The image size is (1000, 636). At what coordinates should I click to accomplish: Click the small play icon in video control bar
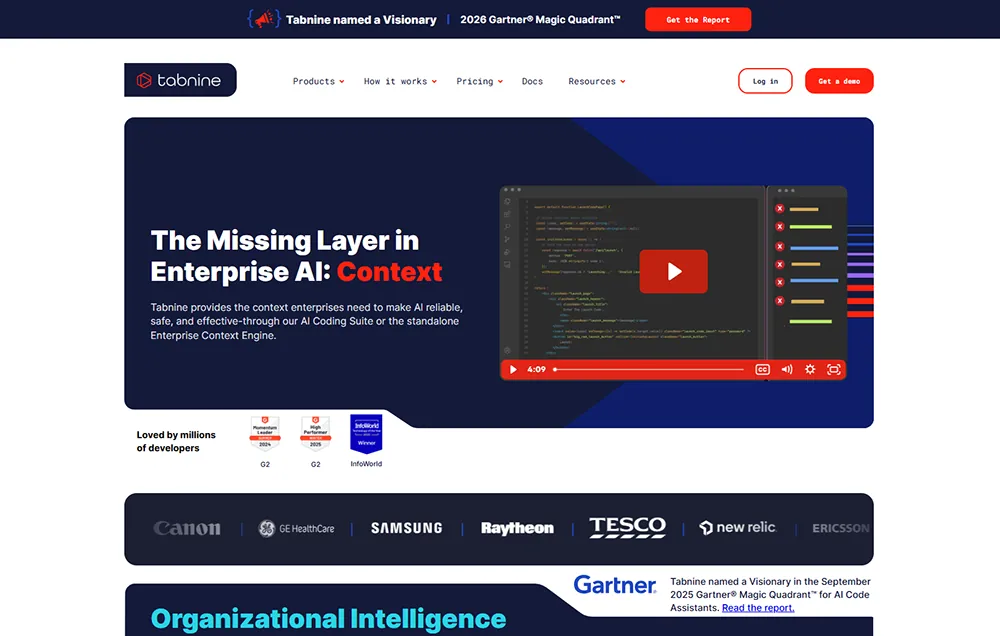click(513, 369)
